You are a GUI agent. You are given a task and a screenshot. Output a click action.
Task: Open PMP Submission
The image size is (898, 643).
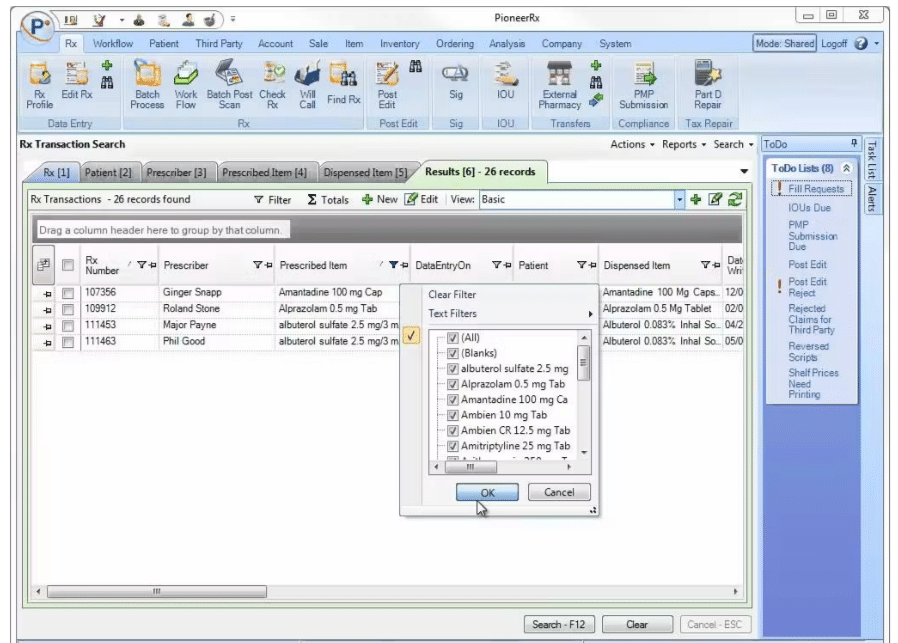[x=644, y=84]
